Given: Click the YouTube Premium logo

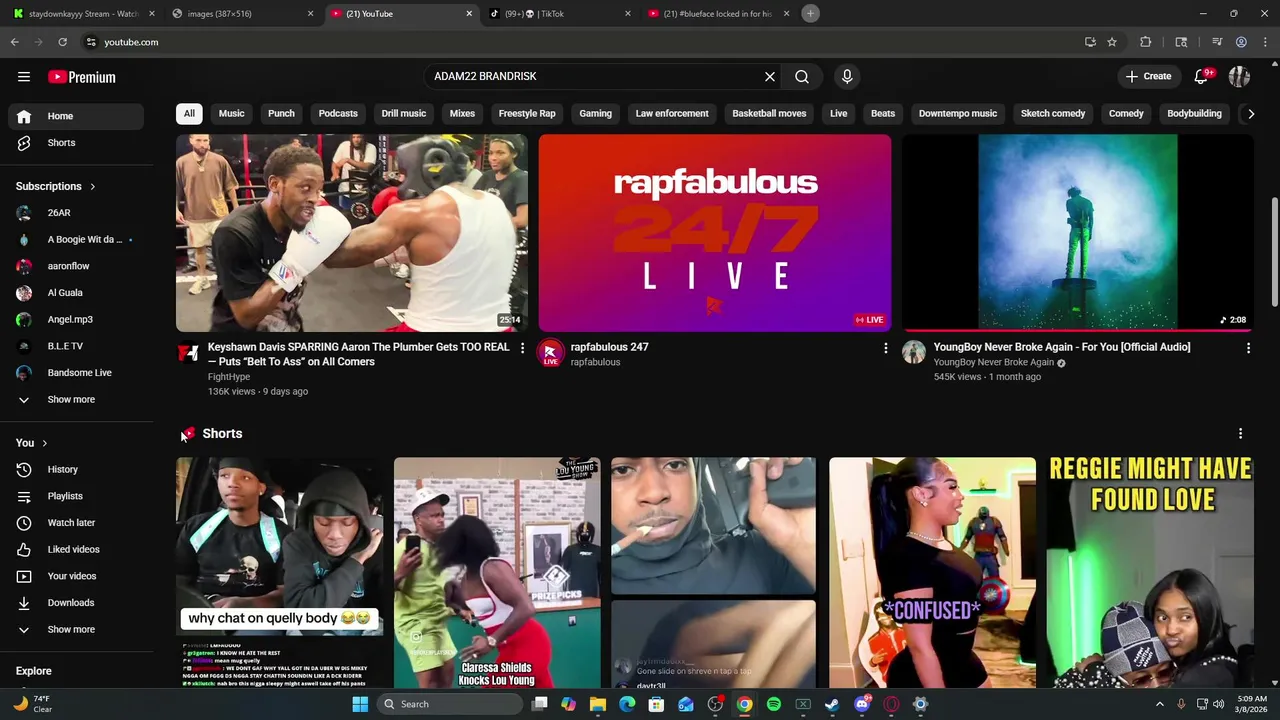Looking at the screenshot, I should tap(82, 77).
